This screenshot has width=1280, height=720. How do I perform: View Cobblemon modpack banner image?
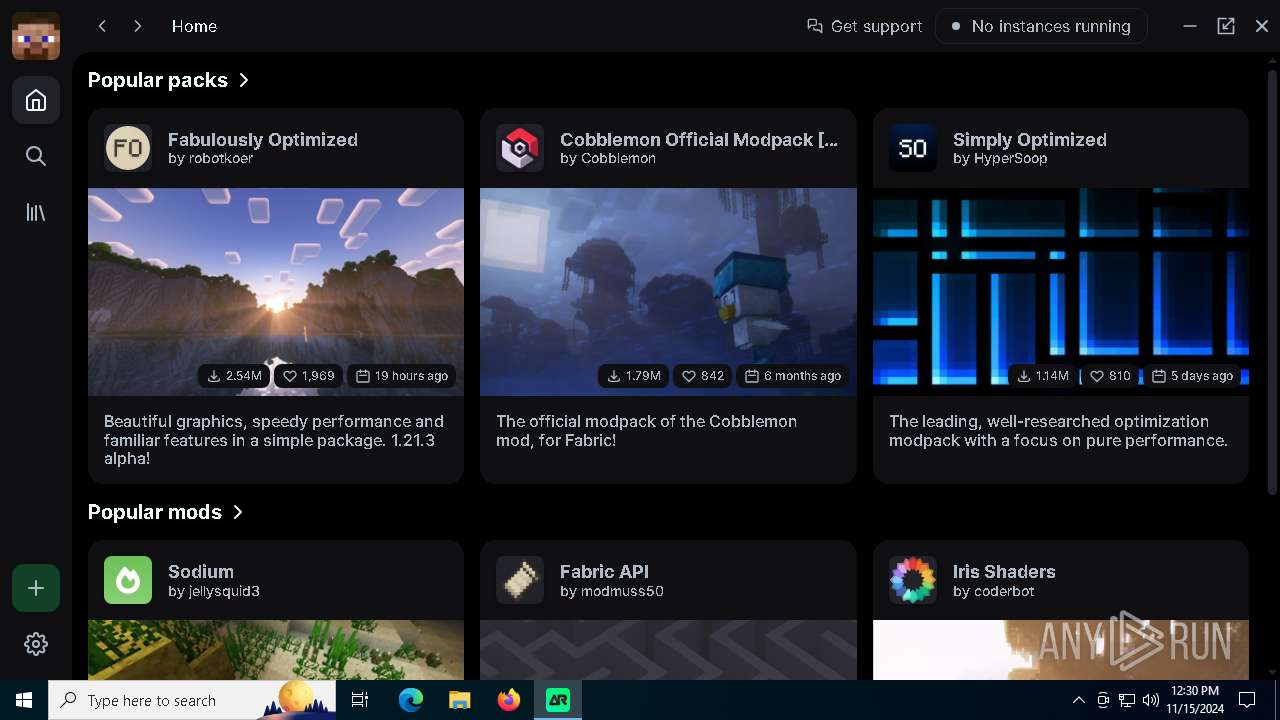(668, 292)
